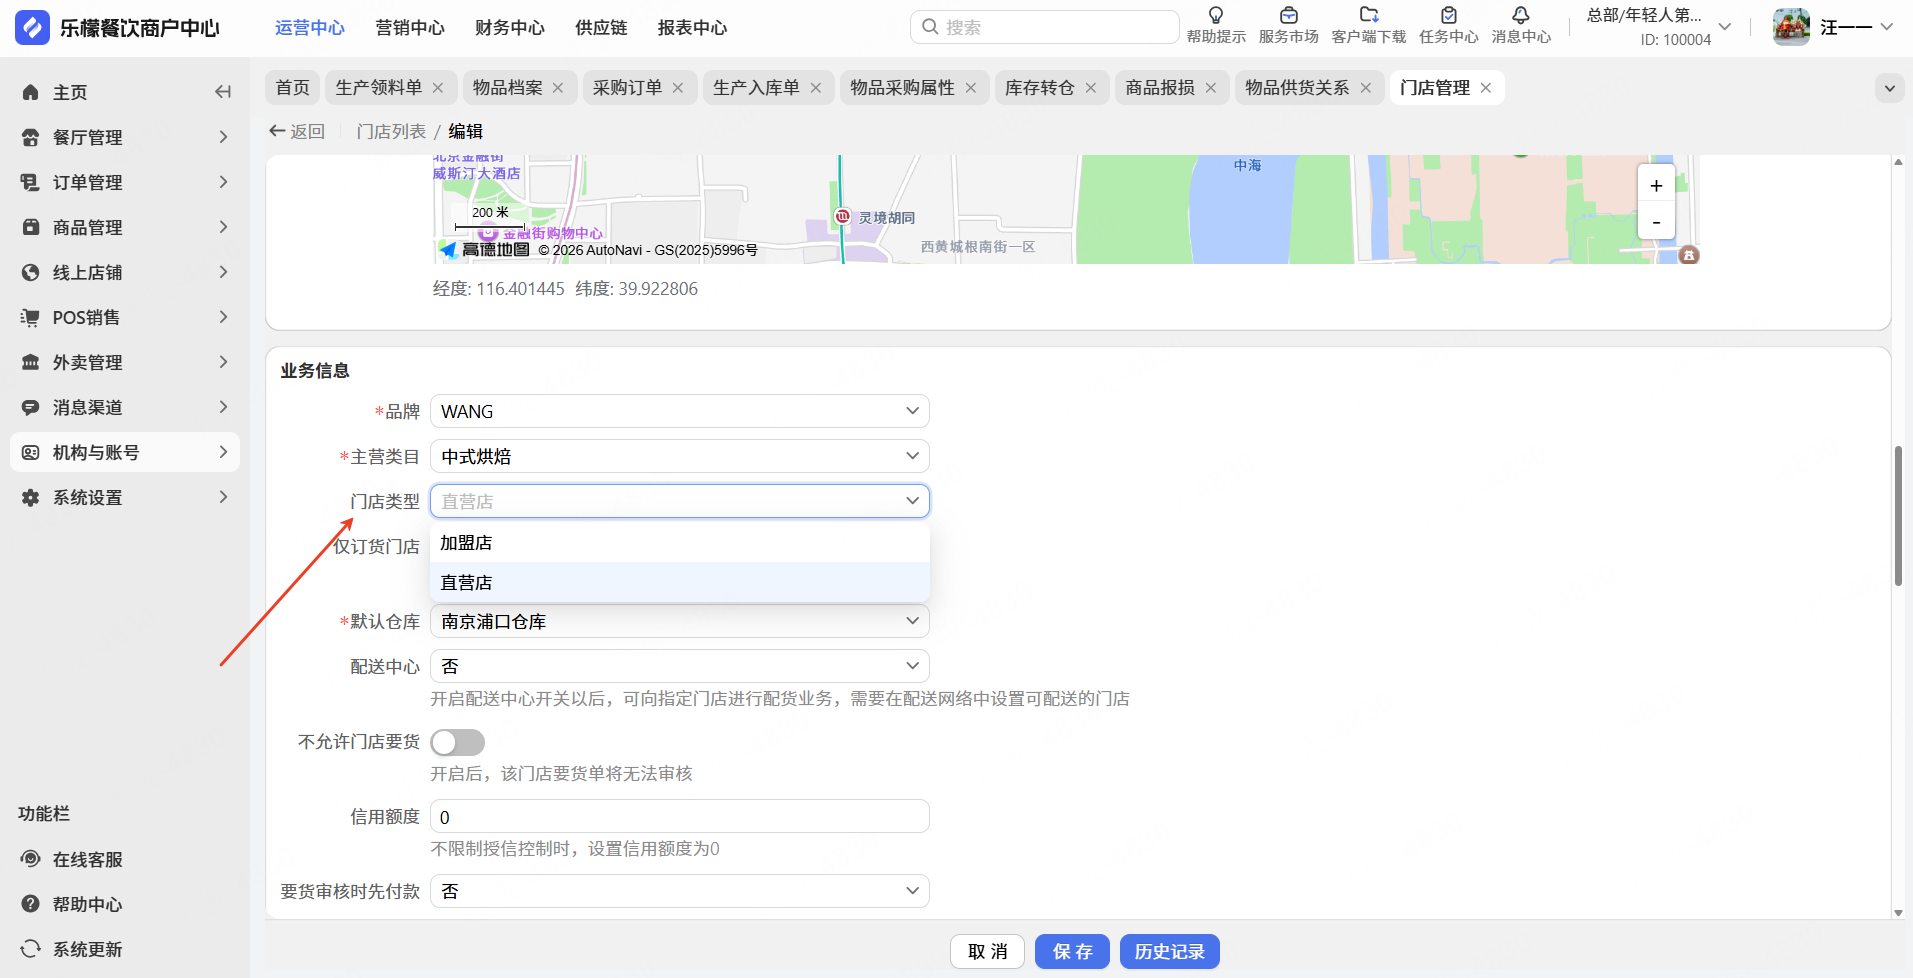Screen dimensions: 1913x978
Task: Click the 系统更新 refresh icon
Action: (x=31, y=949)
